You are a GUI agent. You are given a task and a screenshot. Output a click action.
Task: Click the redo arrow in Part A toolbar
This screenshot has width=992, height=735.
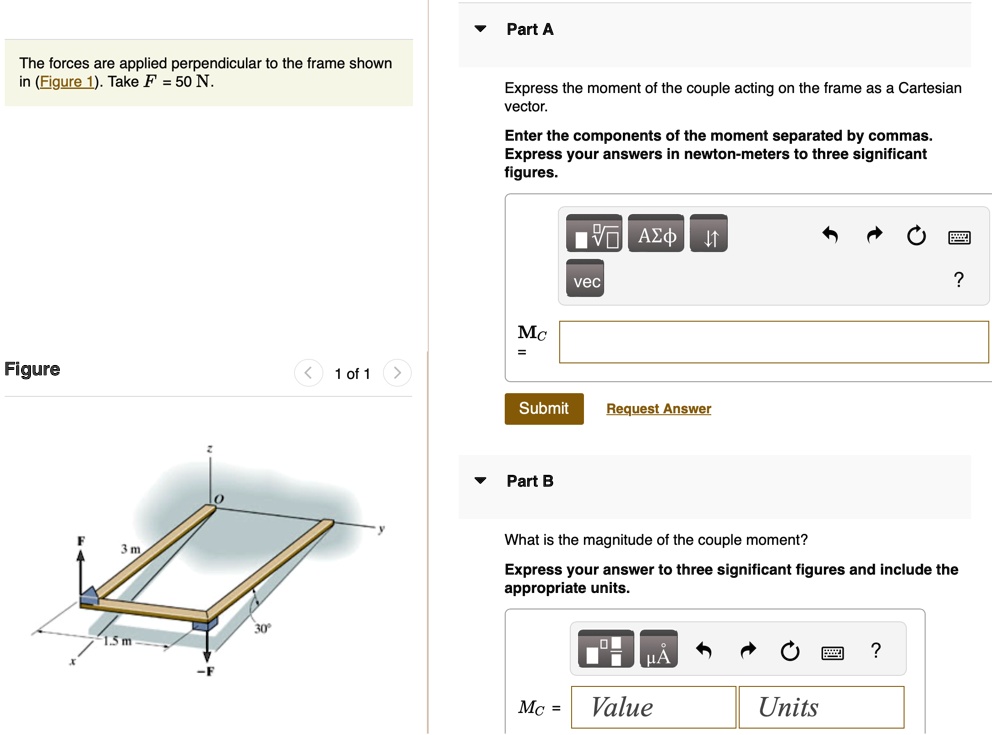point(874,234)
